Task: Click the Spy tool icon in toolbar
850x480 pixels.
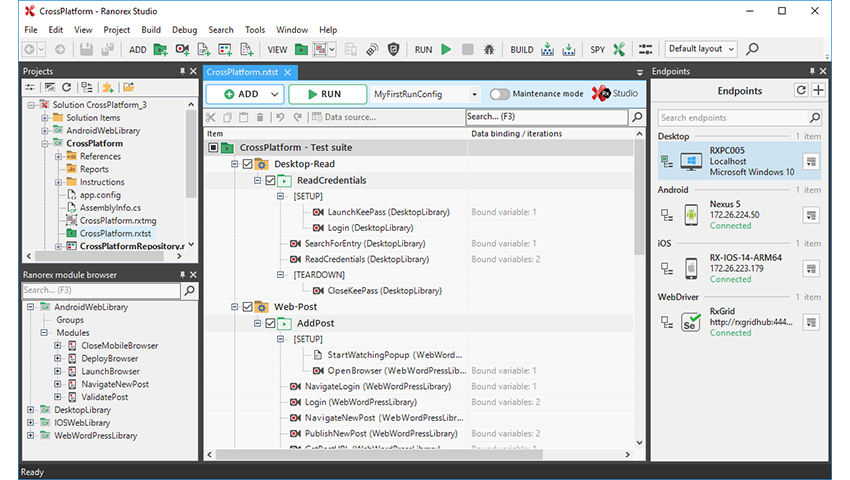Action: (x=620, y=49)
